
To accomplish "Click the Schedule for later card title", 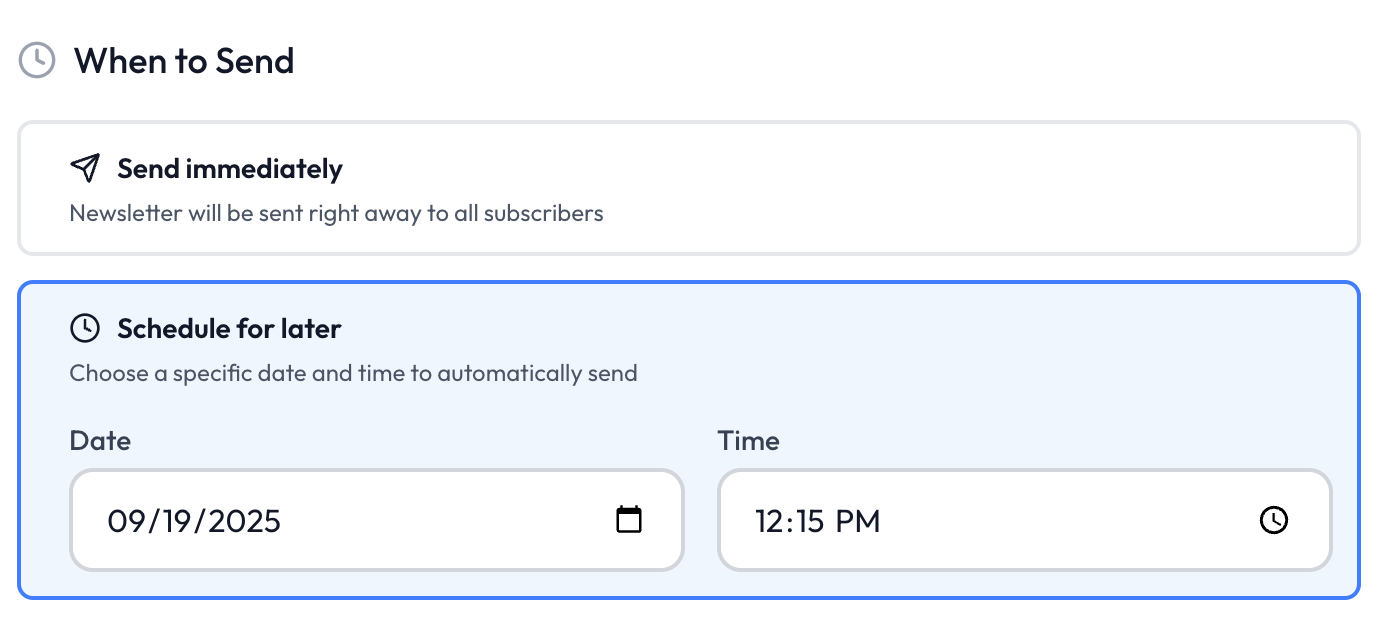I will tap(229, 328).
